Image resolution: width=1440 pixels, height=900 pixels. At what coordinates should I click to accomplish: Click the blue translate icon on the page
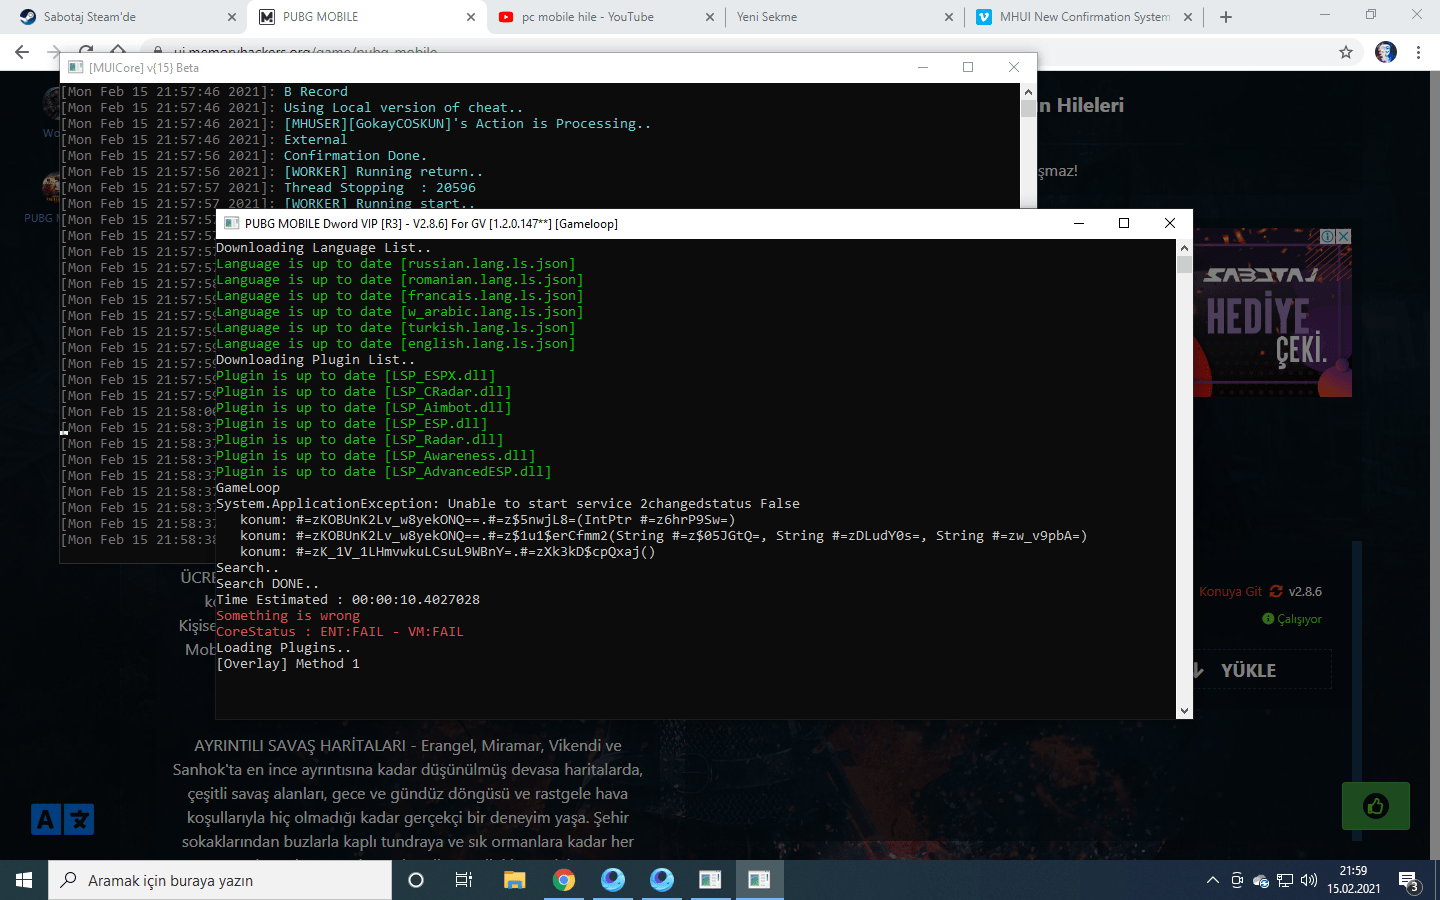(x=62, y=820)
